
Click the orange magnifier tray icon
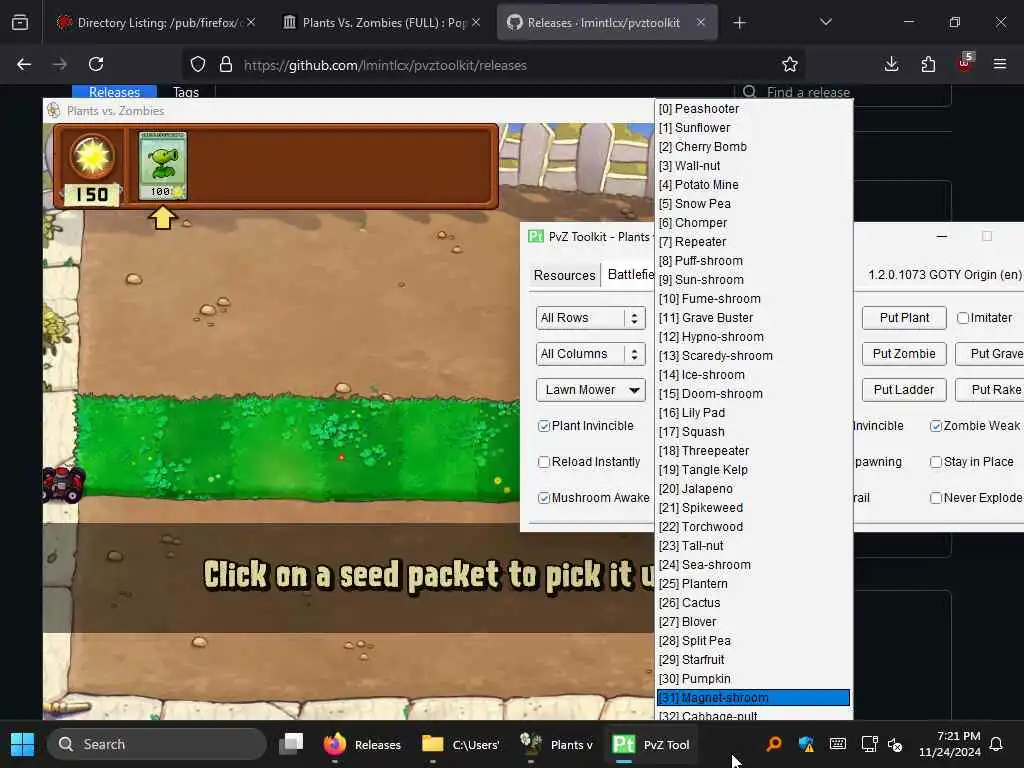point(774,744)
